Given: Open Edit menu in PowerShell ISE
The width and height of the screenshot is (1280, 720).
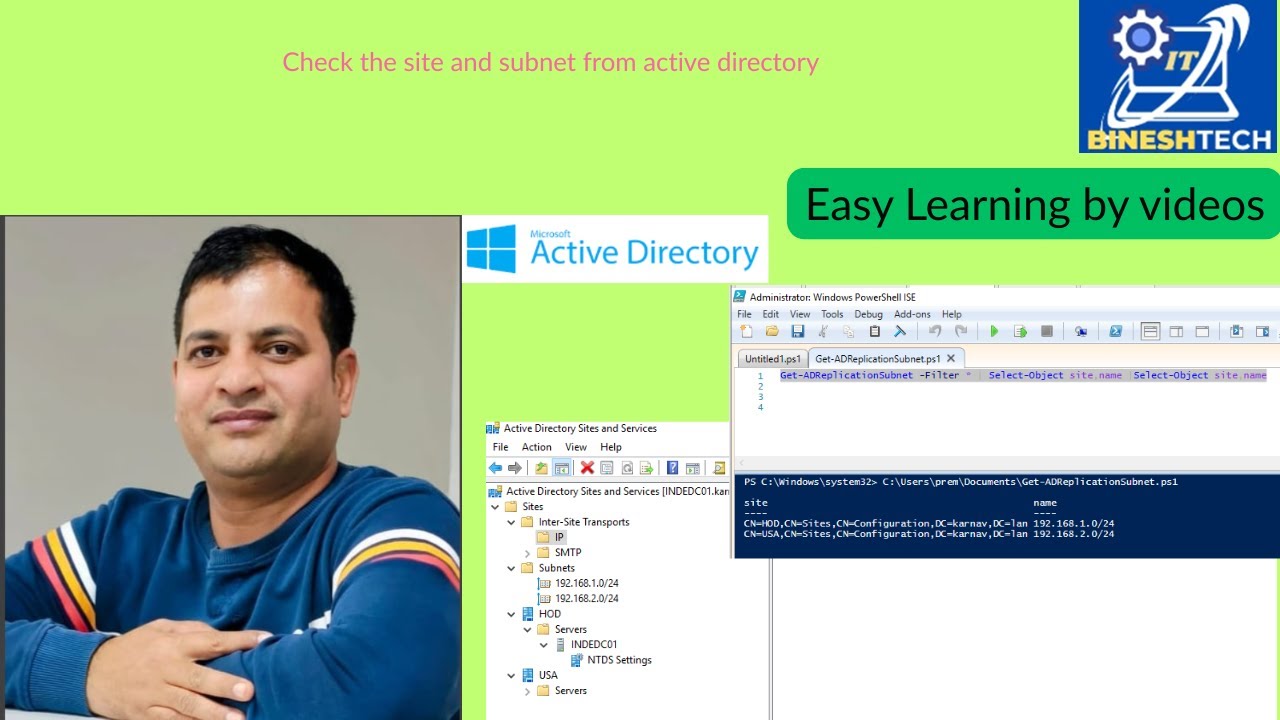Looking at the screenshot, I should point(770,314).
